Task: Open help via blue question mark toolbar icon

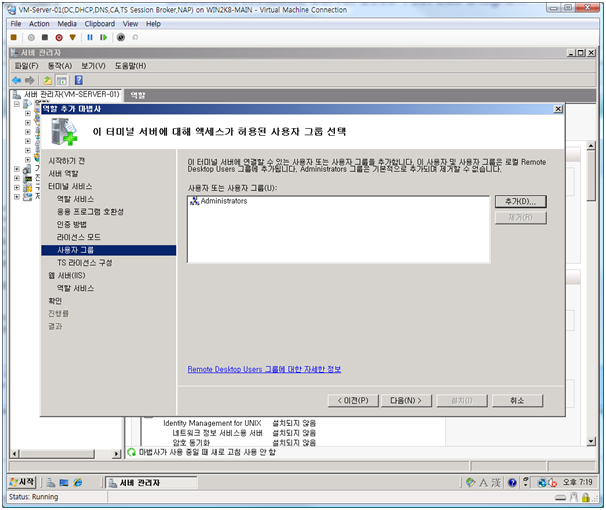Action: pyautogui.click(x=79, y=80)
